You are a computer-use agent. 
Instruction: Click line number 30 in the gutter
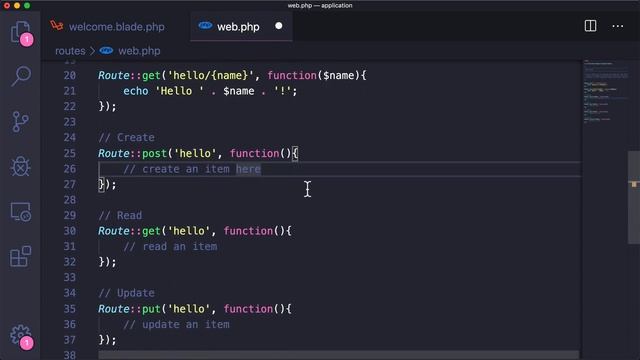pos(70,231)
